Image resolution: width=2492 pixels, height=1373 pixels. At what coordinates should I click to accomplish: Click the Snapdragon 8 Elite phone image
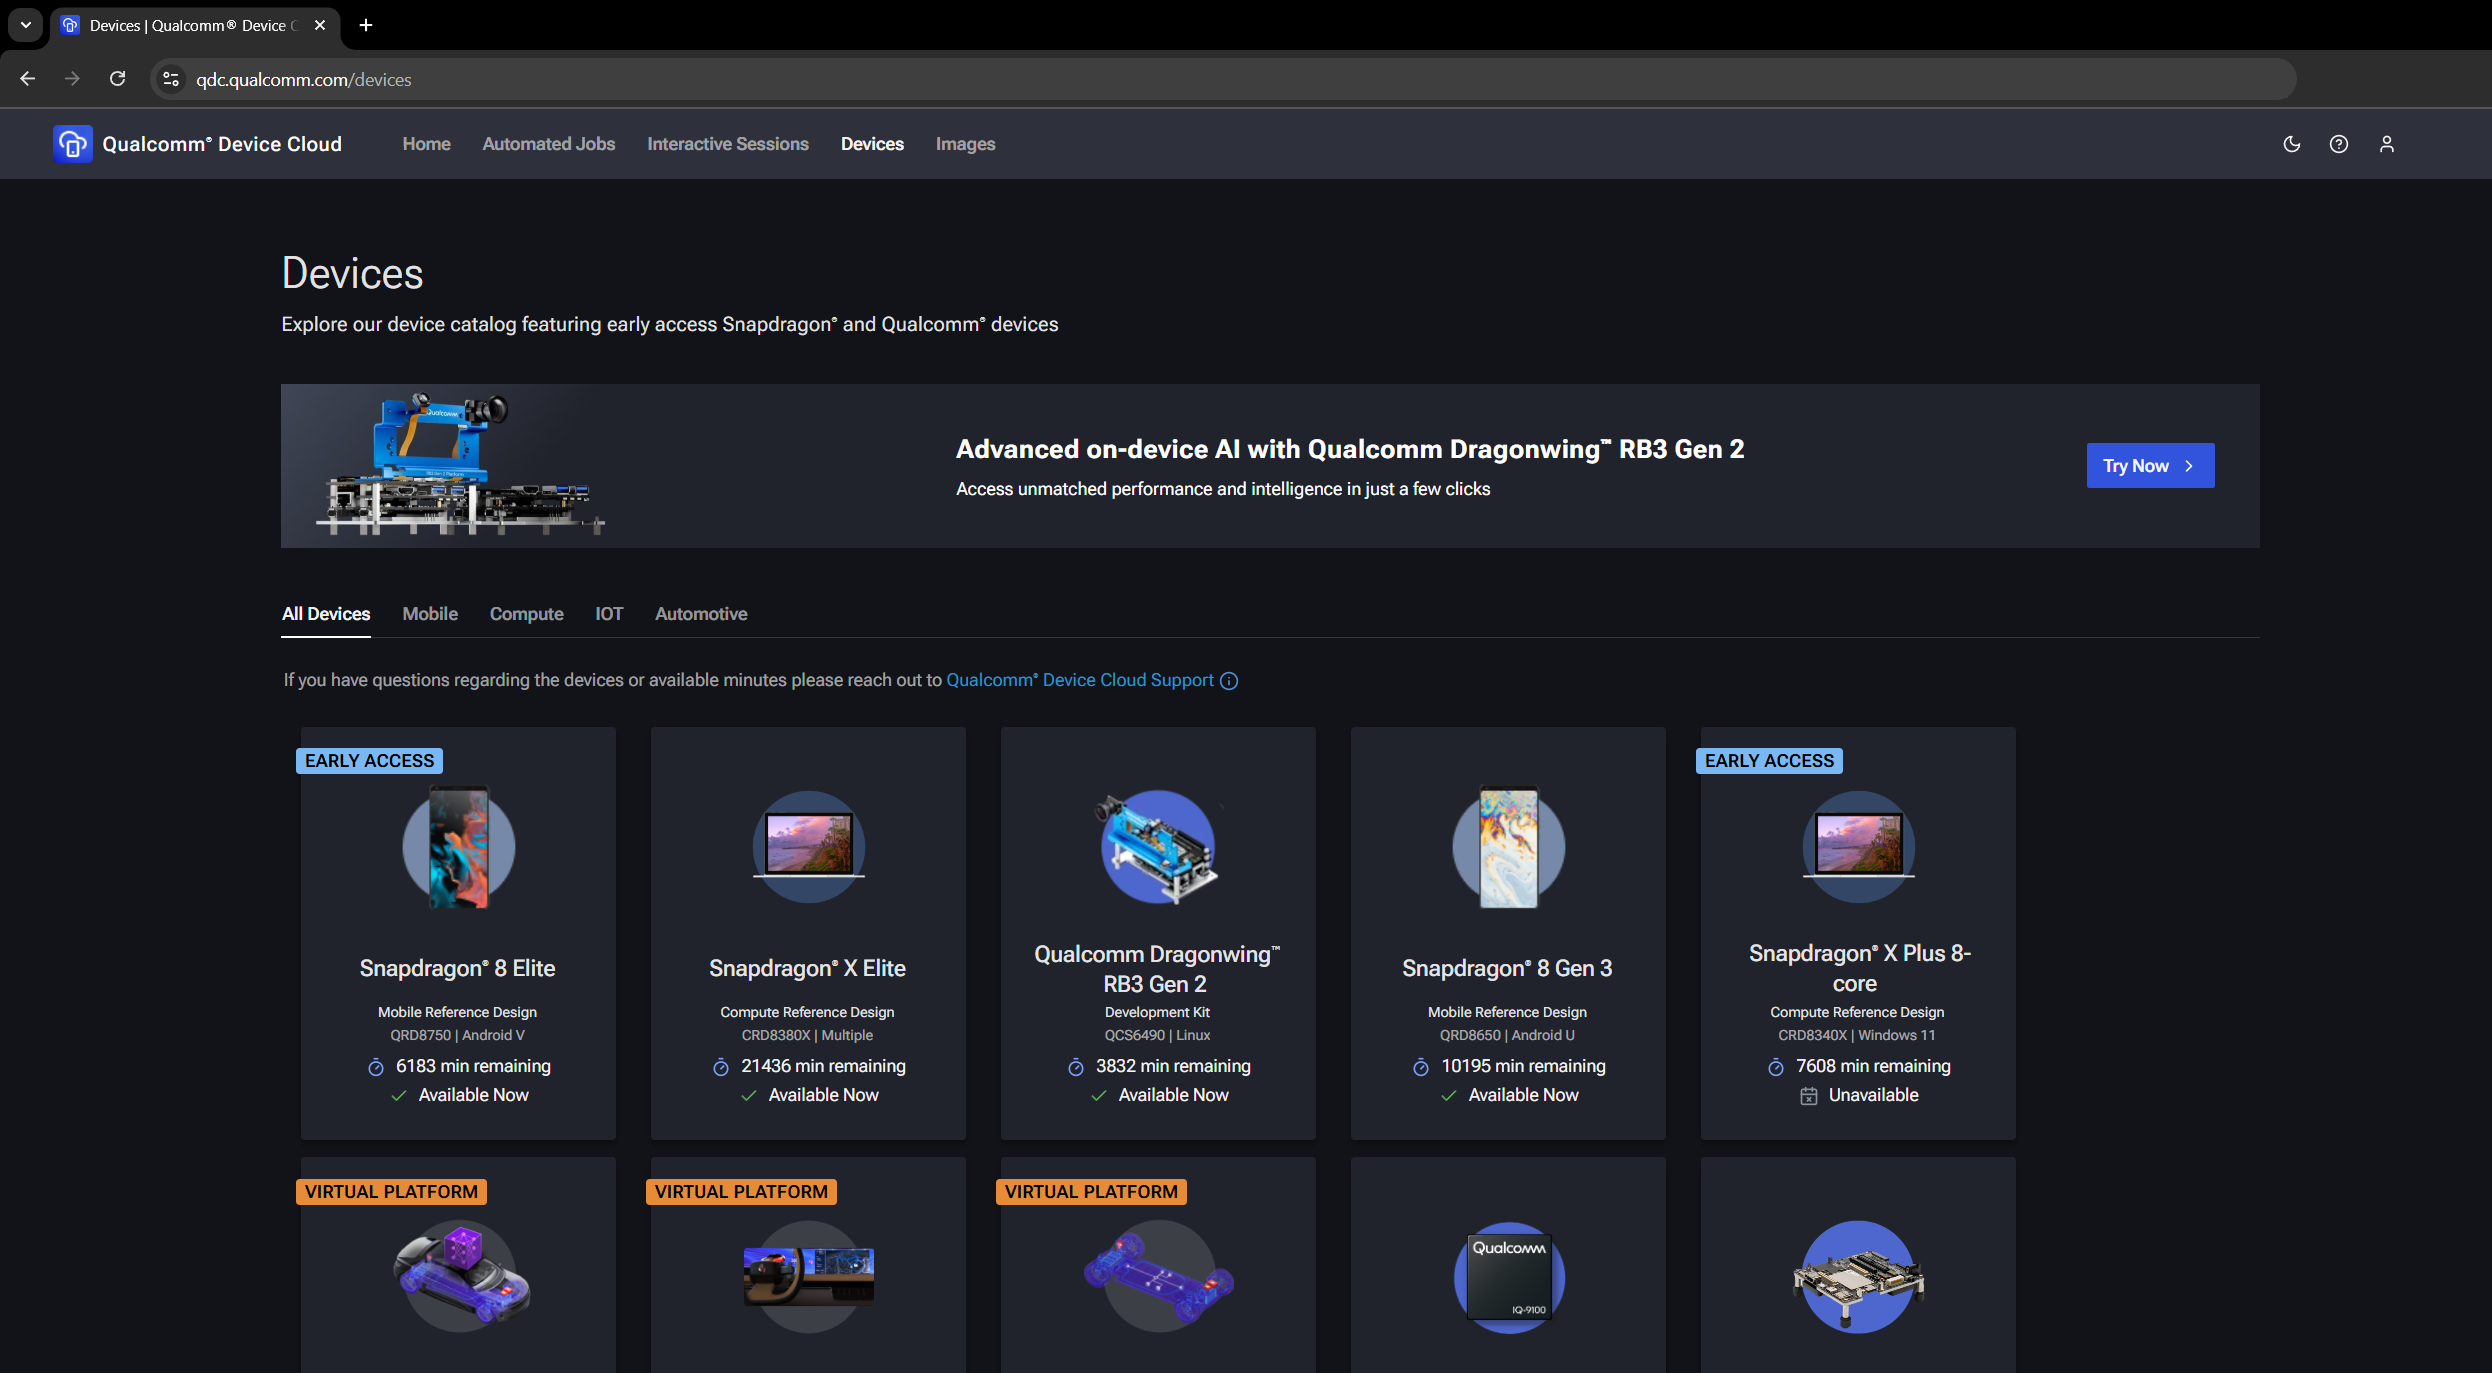pos(459,847)
